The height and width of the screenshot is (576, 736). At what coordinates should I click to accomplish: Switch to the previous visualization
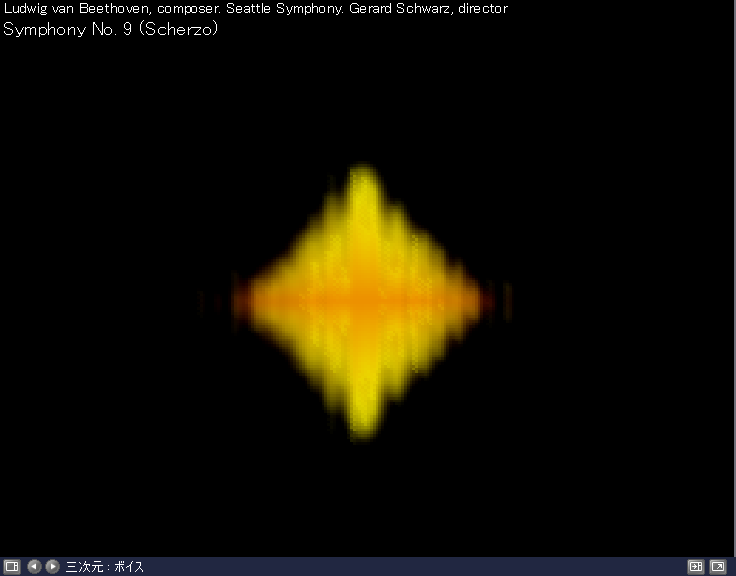(x=34, y=566)
